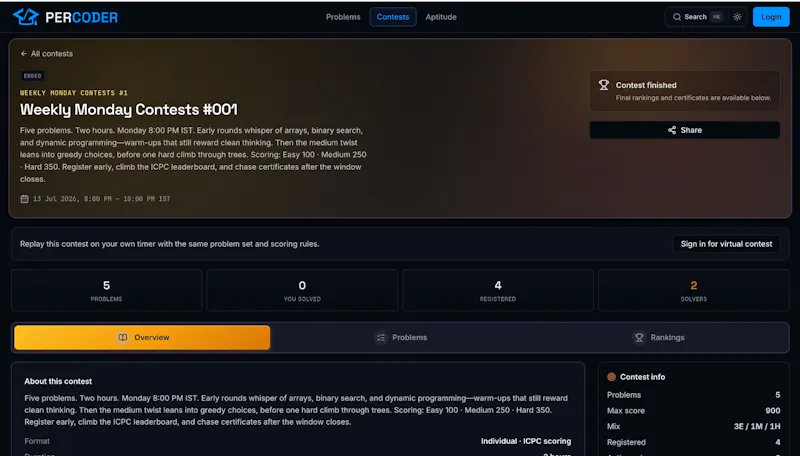Click the 2 Solvers stat card

click(x=694, y=290)
